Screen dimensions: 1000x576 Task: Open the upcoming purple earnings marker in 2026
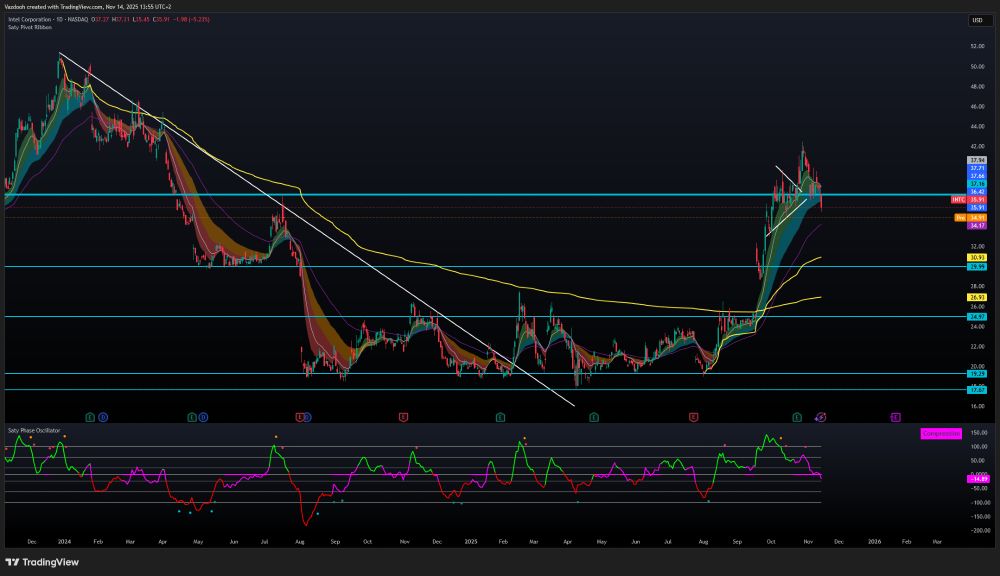coord(895,417)
